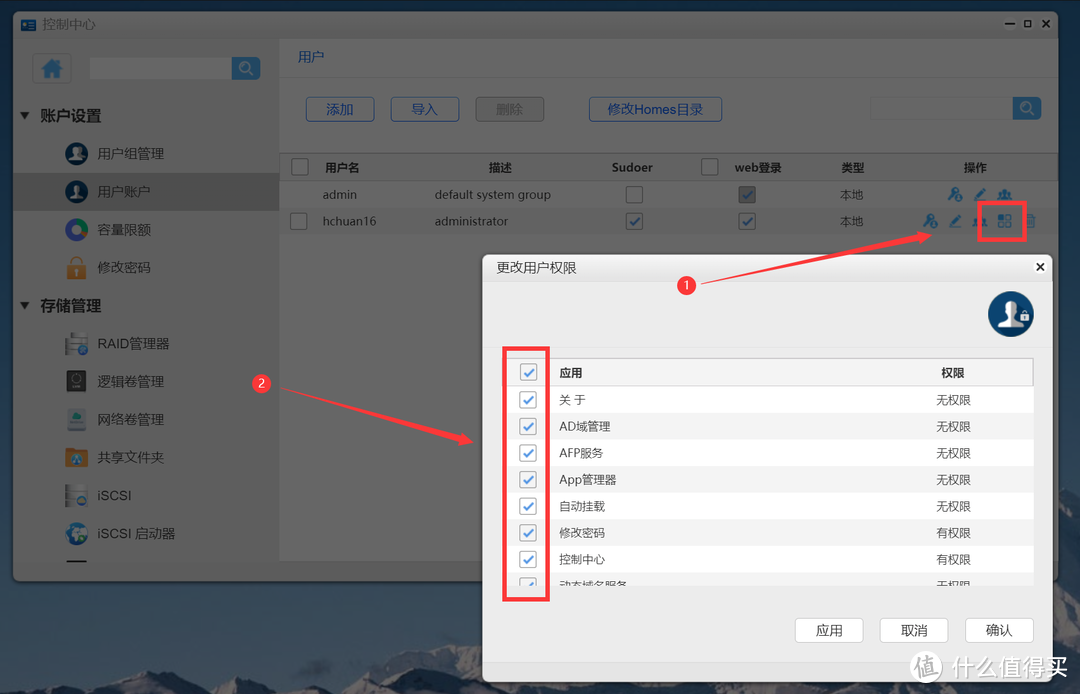1080x694 pixels.
Task: Click the trash delete icon for hchuan16
Action: (x=1031, y=221)
